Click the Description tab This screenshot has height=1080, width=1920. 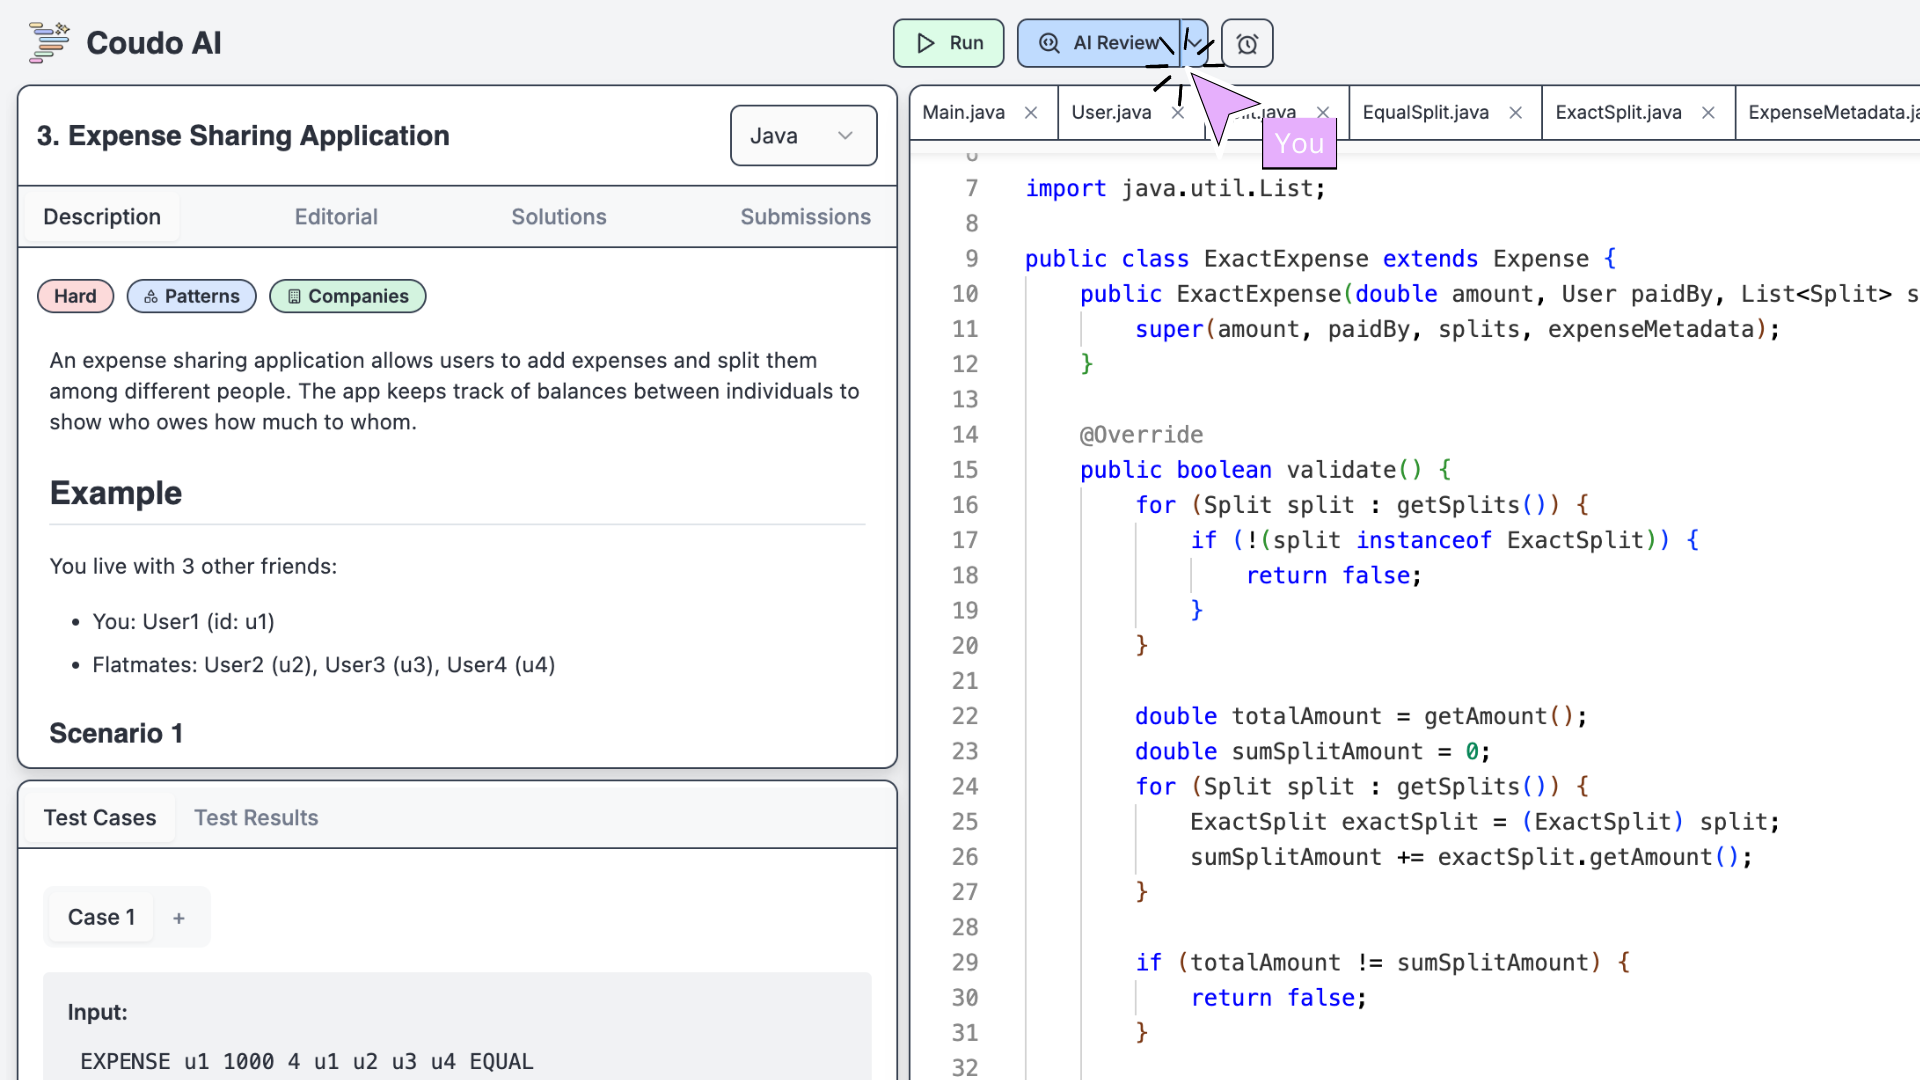pos(102,216)
